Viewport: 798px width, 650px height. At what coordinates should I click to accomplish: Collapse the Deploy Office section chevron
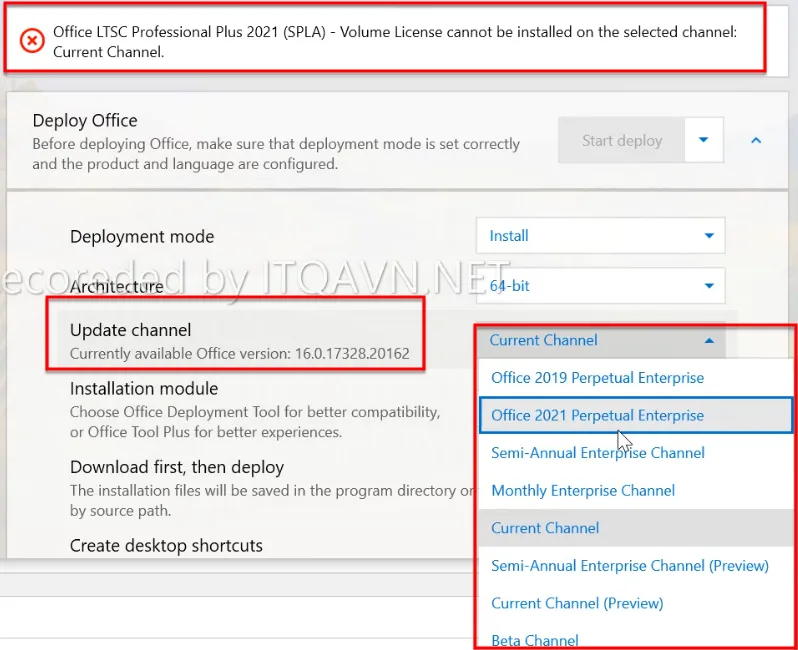click(x=756, y=140)
